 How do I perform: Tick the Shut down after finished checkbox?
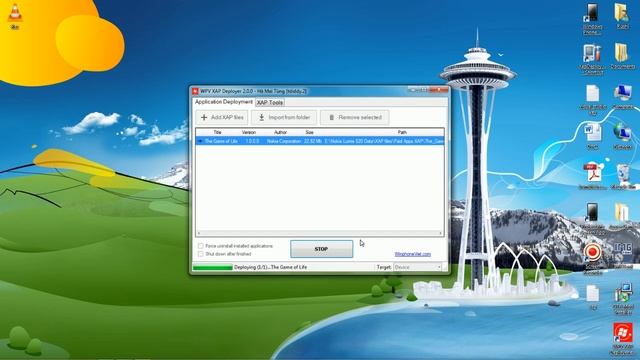tap(201, 254)
